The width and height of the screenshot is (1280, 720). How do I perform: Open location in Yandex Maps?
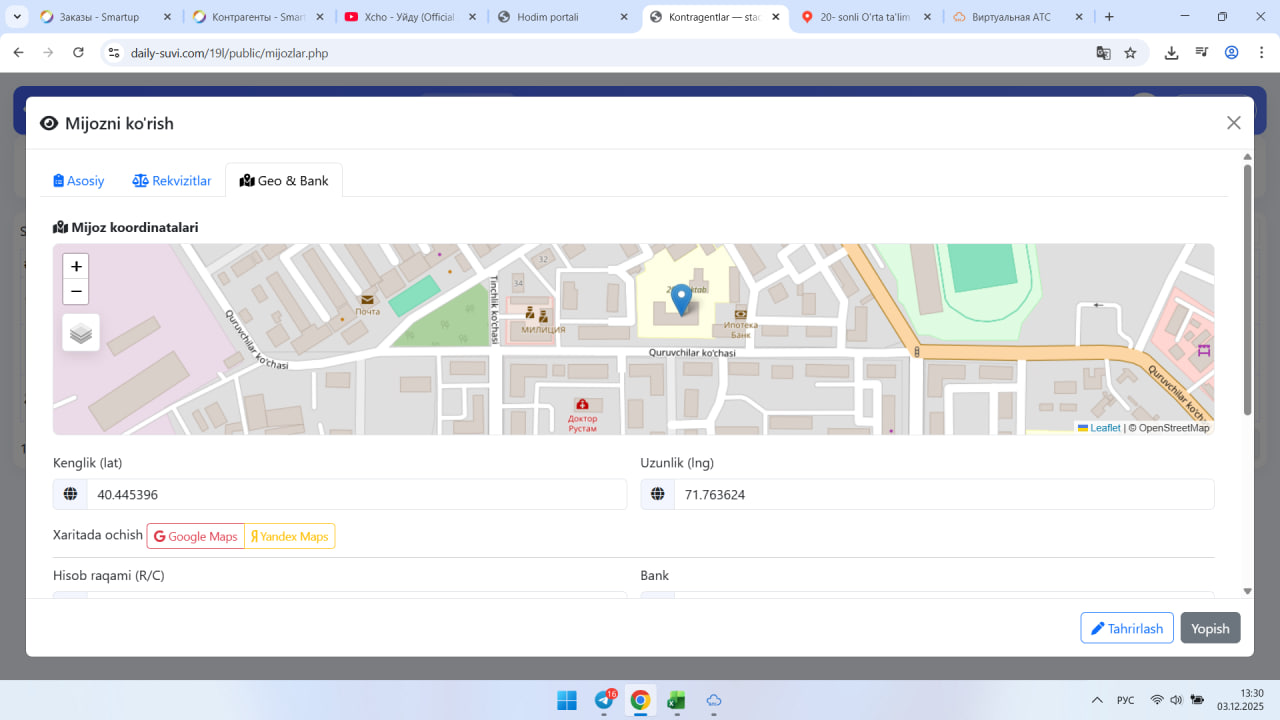pyautogui.click(x=290, y=536)
